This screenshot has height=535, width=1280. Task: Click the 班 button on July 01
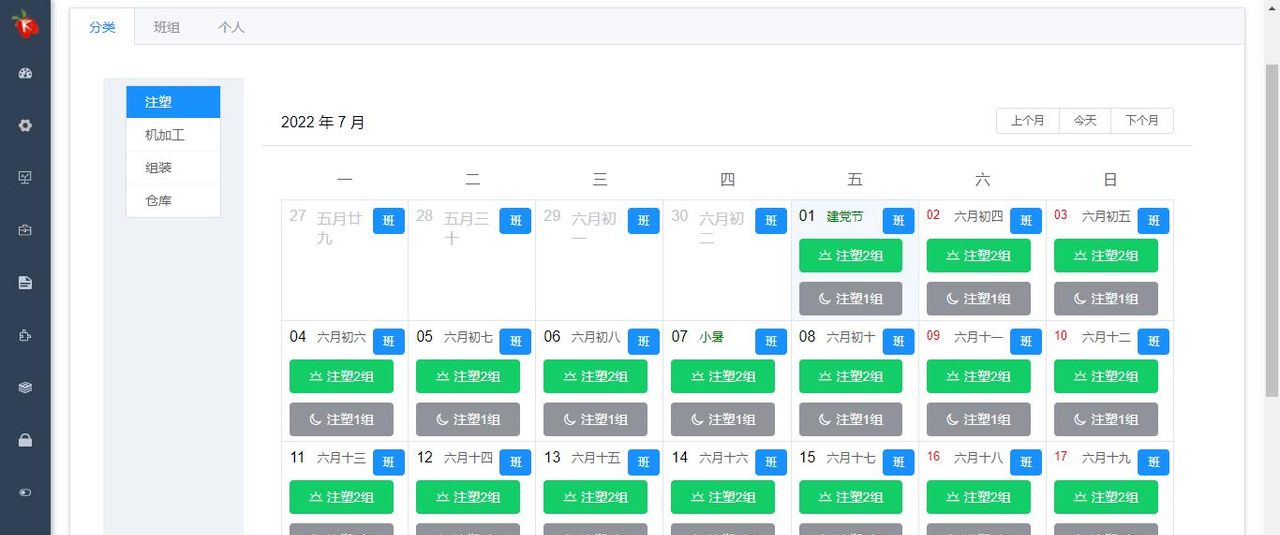pyautogui.click(x=899, y=221)
